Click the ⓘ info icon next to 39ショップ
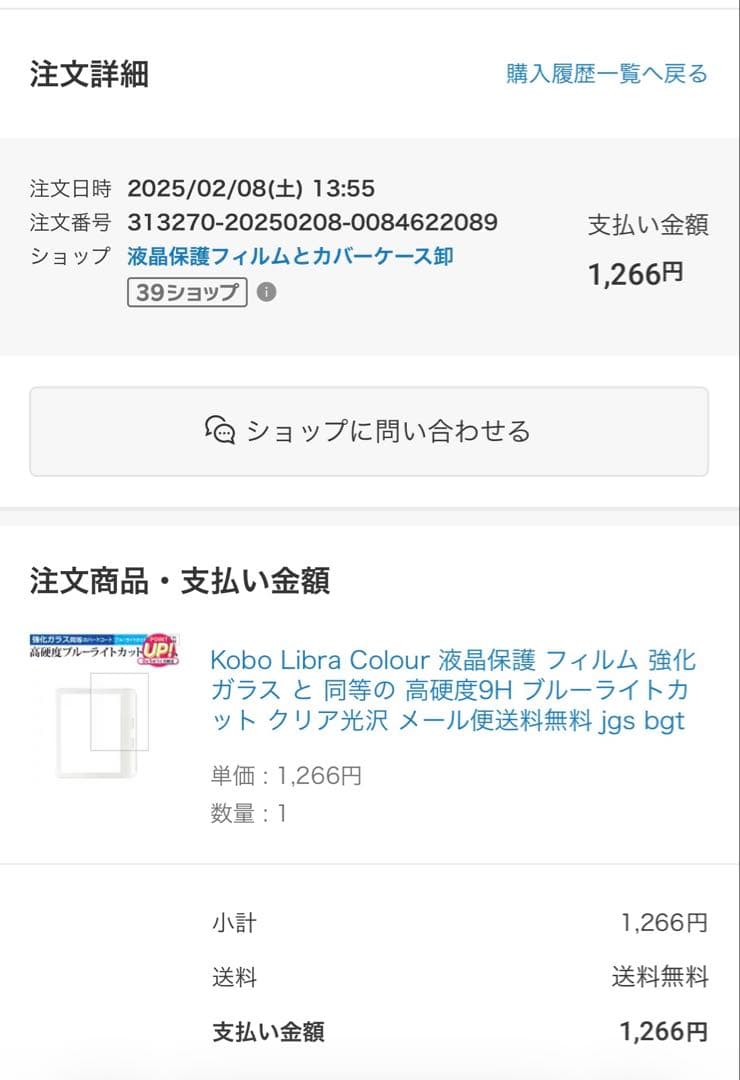740x1080 pixels. click(265, 293)
